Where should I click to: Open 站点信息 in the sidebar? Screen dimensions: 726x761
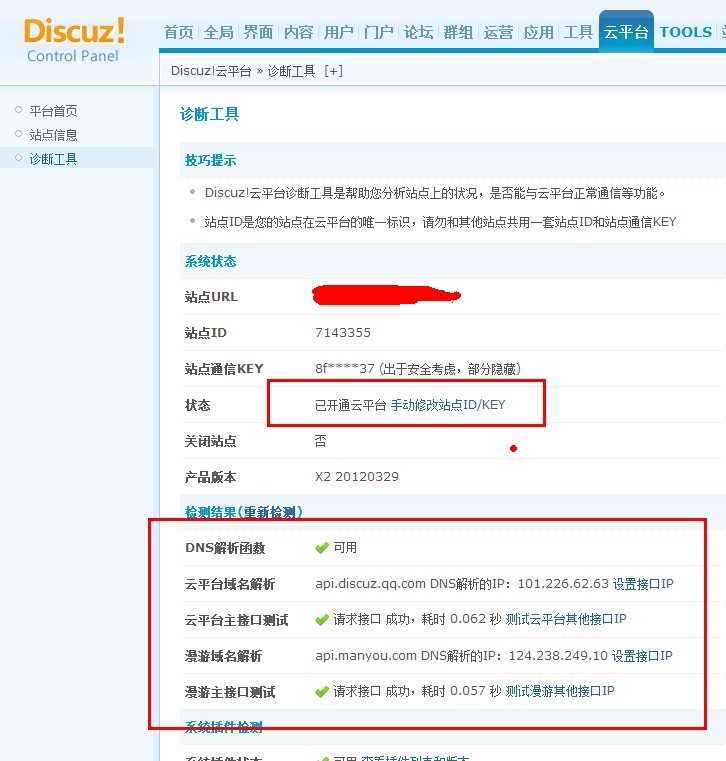tap(53, 135)
